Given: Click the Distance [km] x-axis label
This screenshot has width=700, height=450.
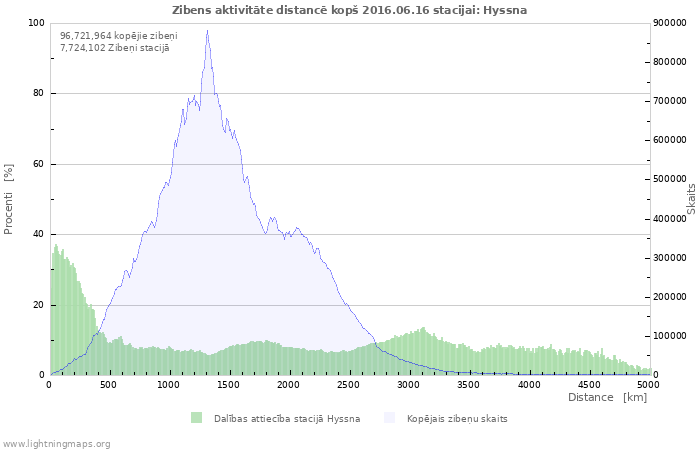Looking at the screenshot, I should tap(607, 398).
